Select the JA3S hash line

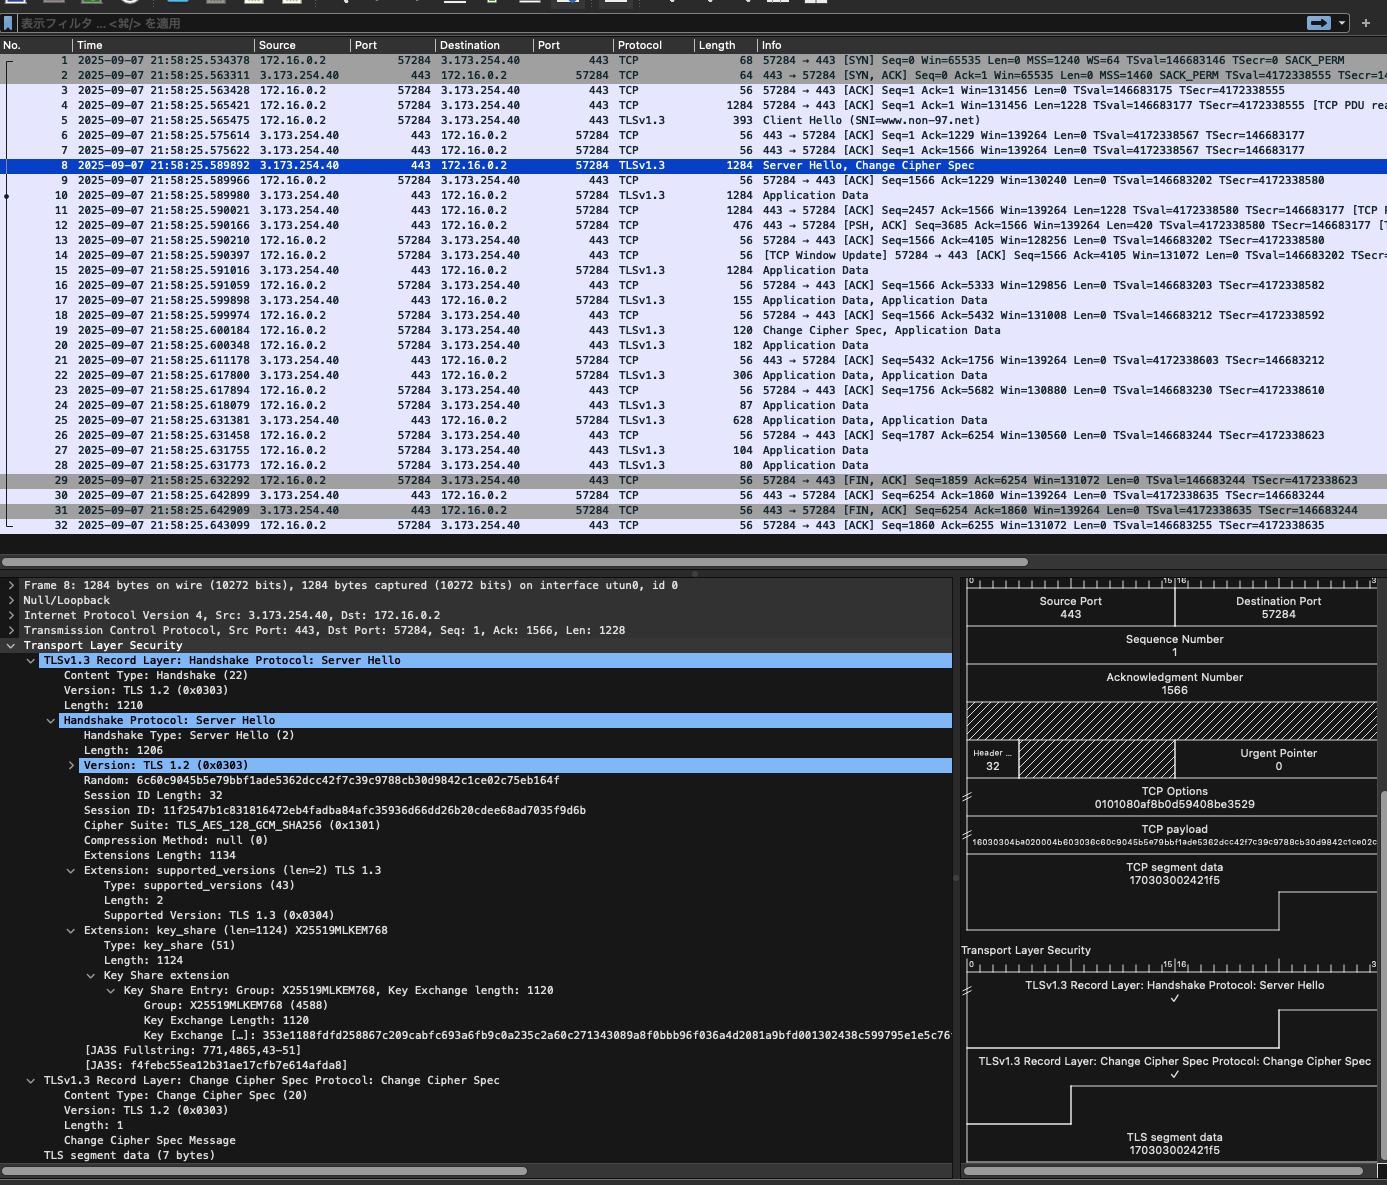(216, 1066)
